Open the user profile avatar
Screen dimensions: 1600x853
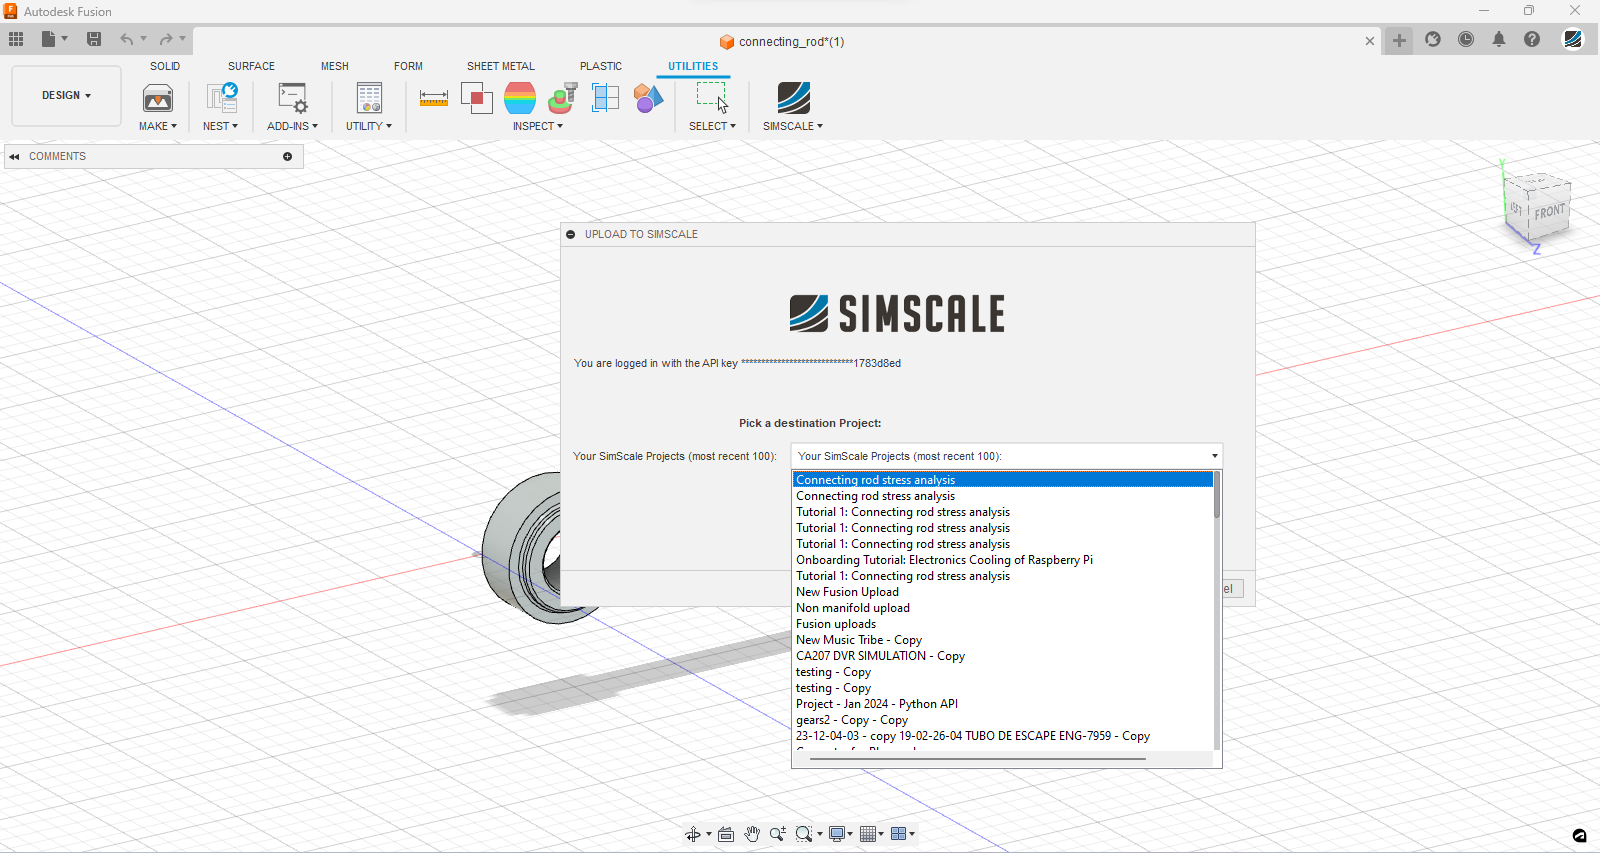click(x=1573, y=39)
